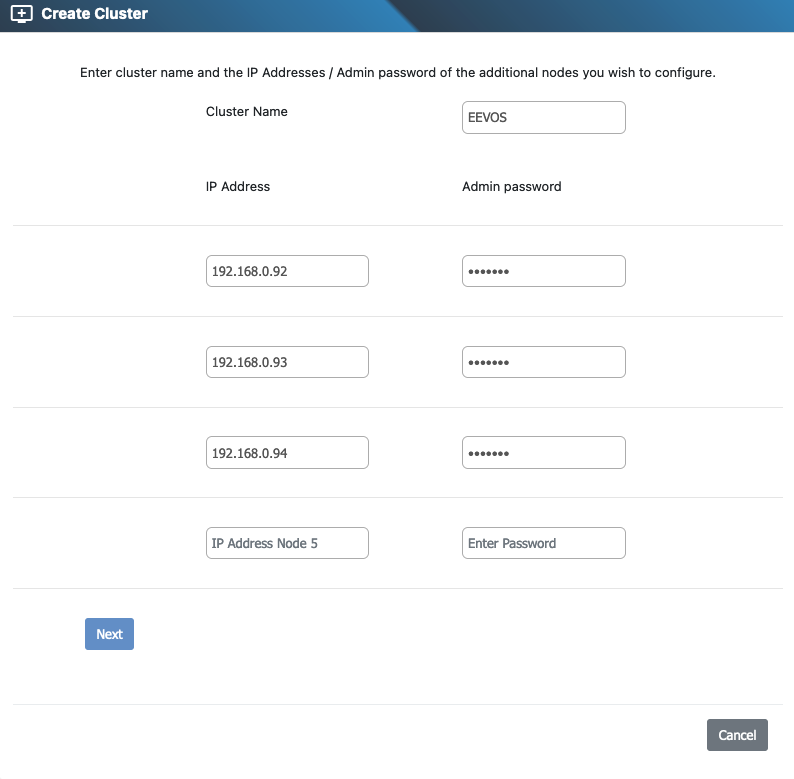
Task: Click the Cluster Name field containing EEVOS
Action: click(543, 117)
